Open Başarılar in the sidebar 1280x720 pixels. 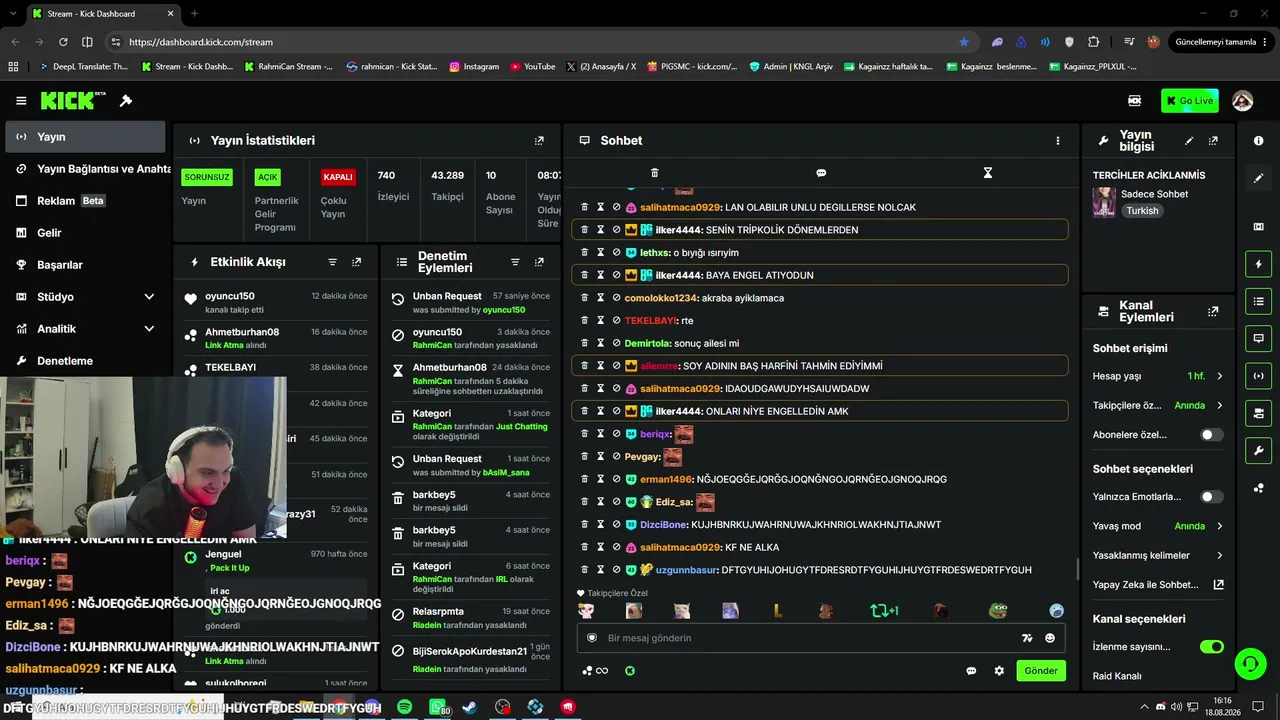(85, 265)
